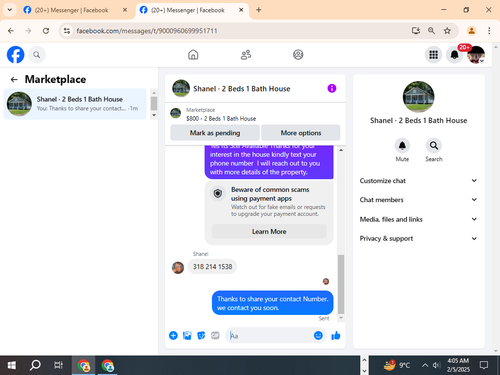Click the blue Thanks to share your contact message
500x375 pixels.
(273, 303)
